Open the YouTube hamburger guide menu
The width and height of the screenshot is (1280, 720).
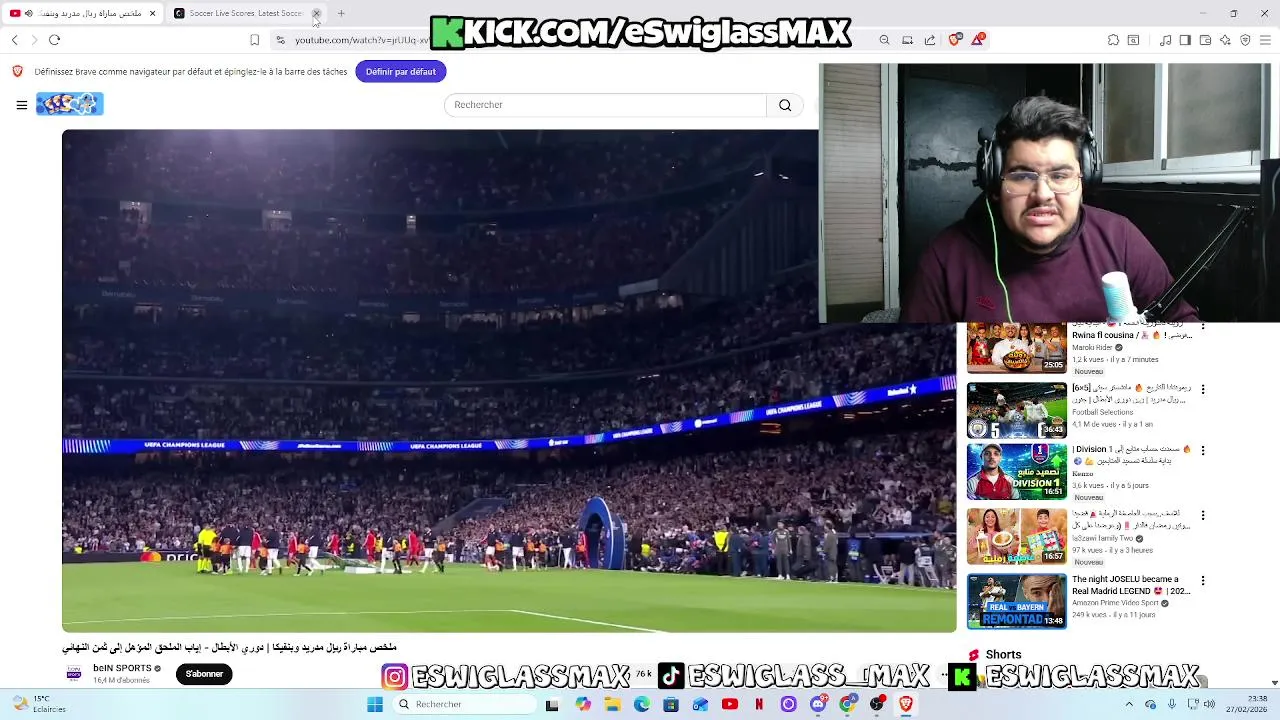[x=21, y=104]
